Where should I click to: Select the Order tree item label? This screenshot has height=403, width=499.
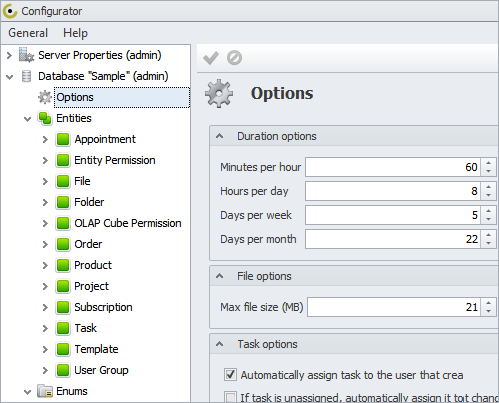point(88,244)
